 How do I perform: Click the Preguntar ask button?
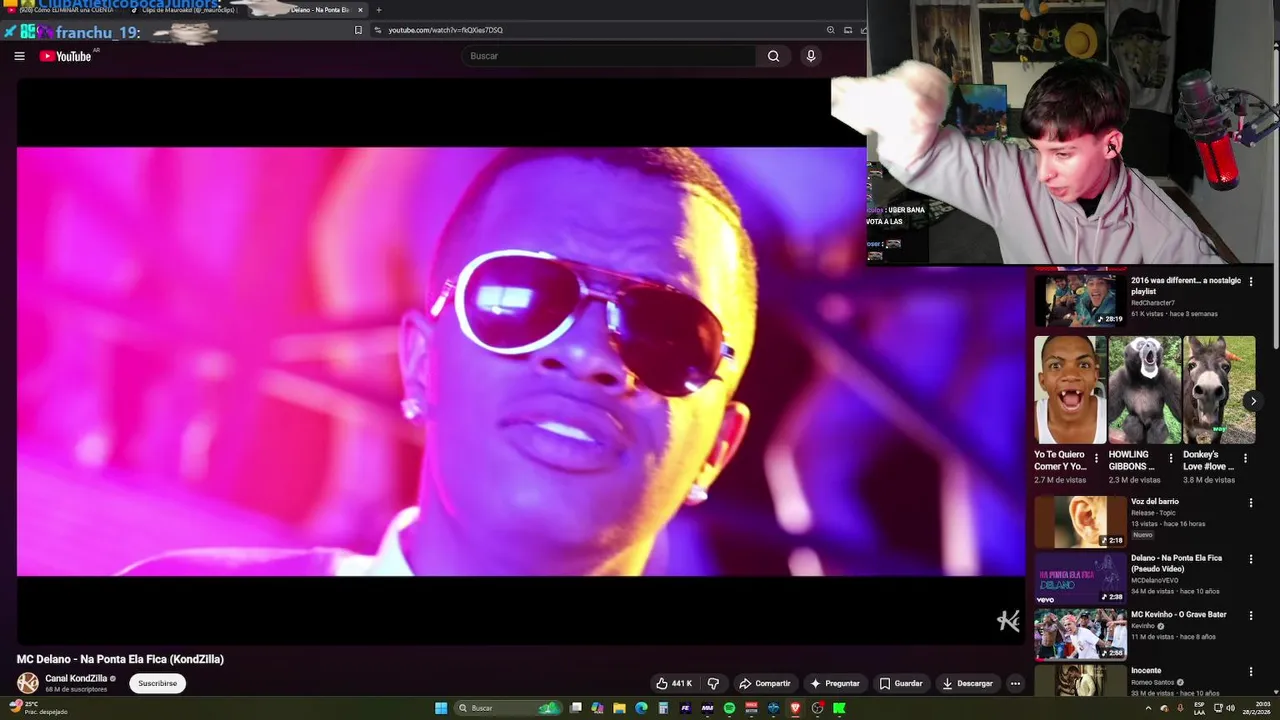pos(835,684)
